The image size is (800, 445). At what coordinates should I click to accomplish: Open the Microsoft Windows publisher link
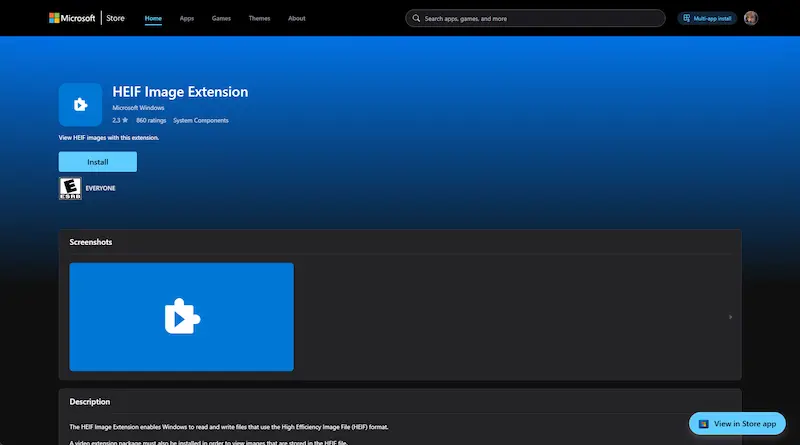pyautogui.click(x=138, y=108)
